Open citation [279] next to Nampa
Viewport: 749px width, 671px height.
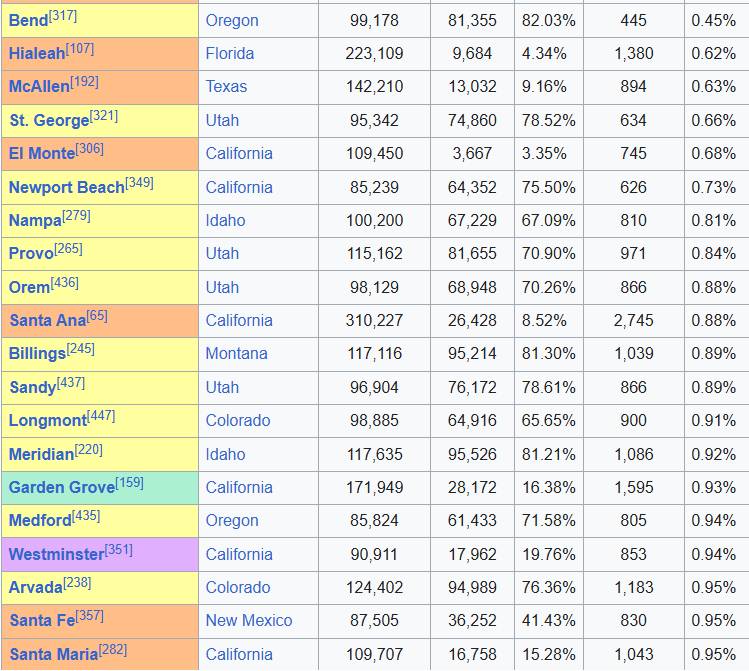(x=76, y=216)
